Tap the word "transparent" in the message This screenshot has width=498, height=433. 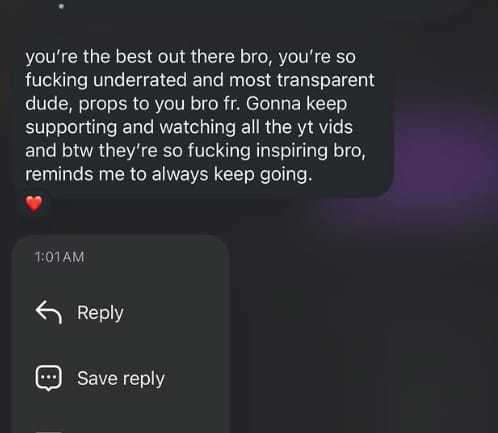point(326,81)
